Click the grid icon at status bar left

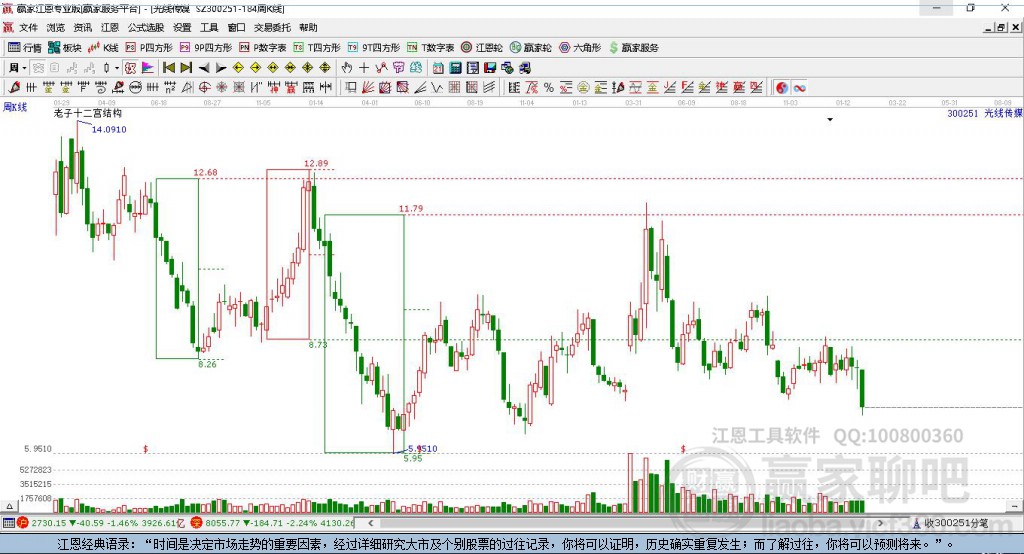(8, 523)
